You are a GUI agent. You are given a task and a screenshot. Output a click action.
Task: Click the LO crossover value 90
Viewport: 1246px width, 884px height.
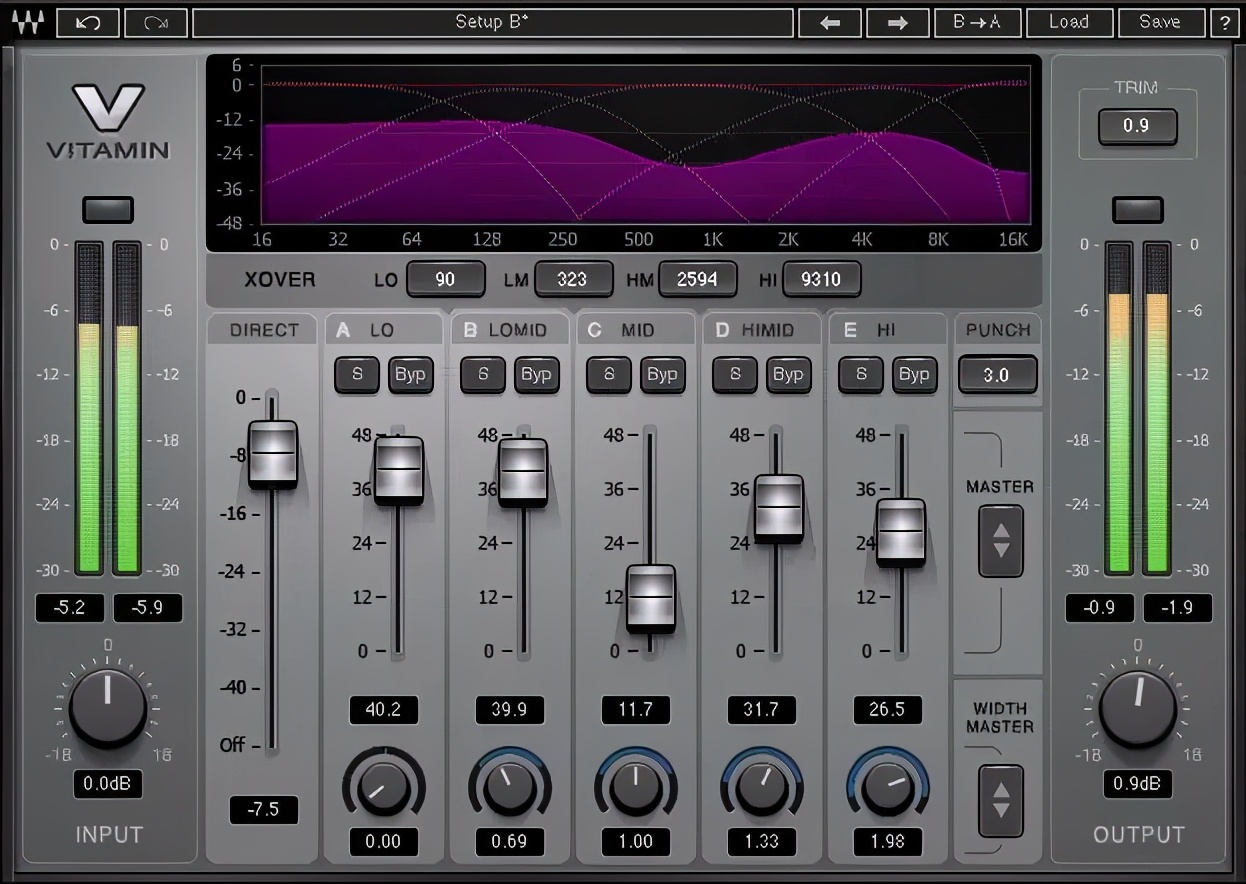(x=446, y=279)
